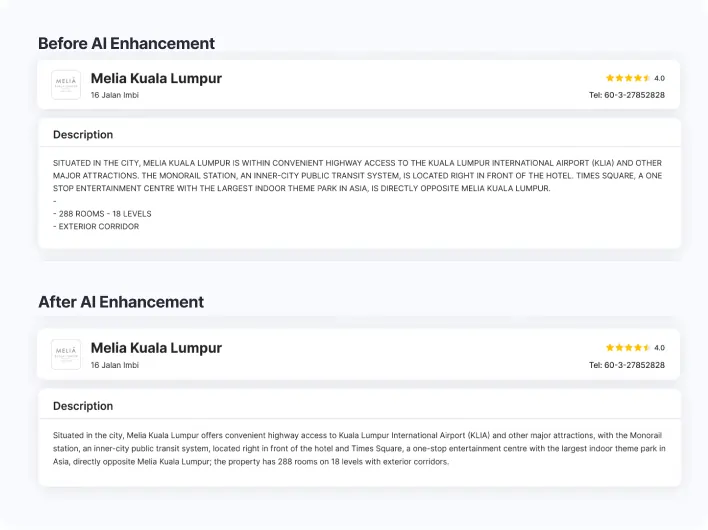Click the "Before AI Enhancement" heading
708x530 pixels.
click(x=126, y=44)
